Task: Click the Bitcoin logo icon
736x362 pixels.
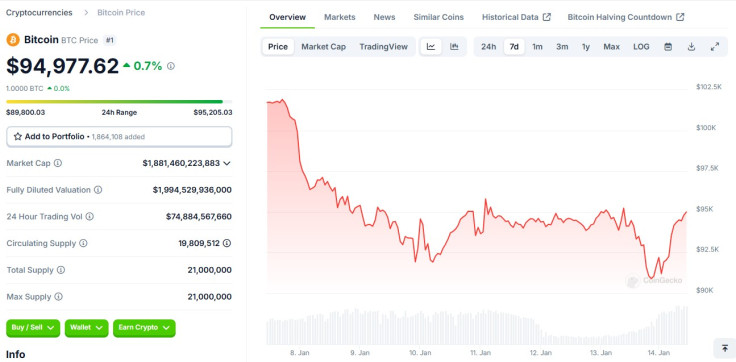Action: (x=13, y=40)
